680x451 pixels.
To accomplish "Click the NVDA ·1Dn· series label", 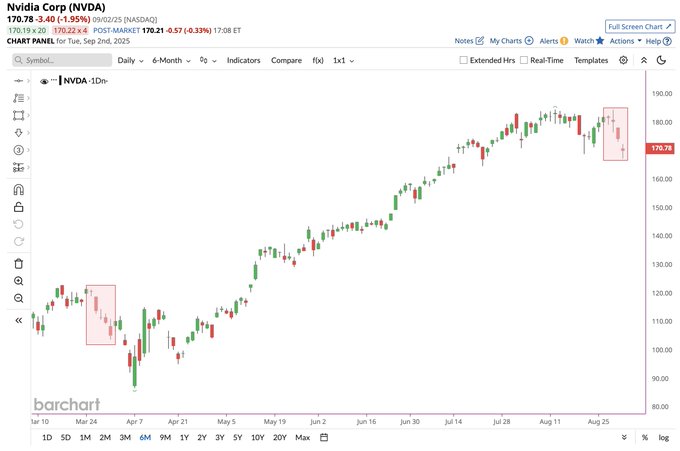I will coord(85,81).
